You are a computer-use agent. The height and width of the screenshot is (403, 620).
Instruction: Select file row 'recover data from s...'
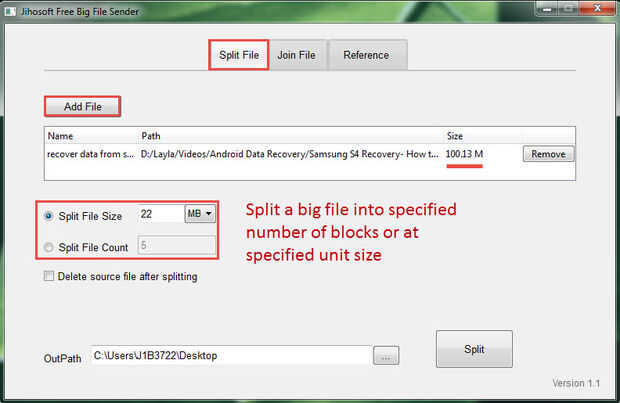tap(310, 154)
